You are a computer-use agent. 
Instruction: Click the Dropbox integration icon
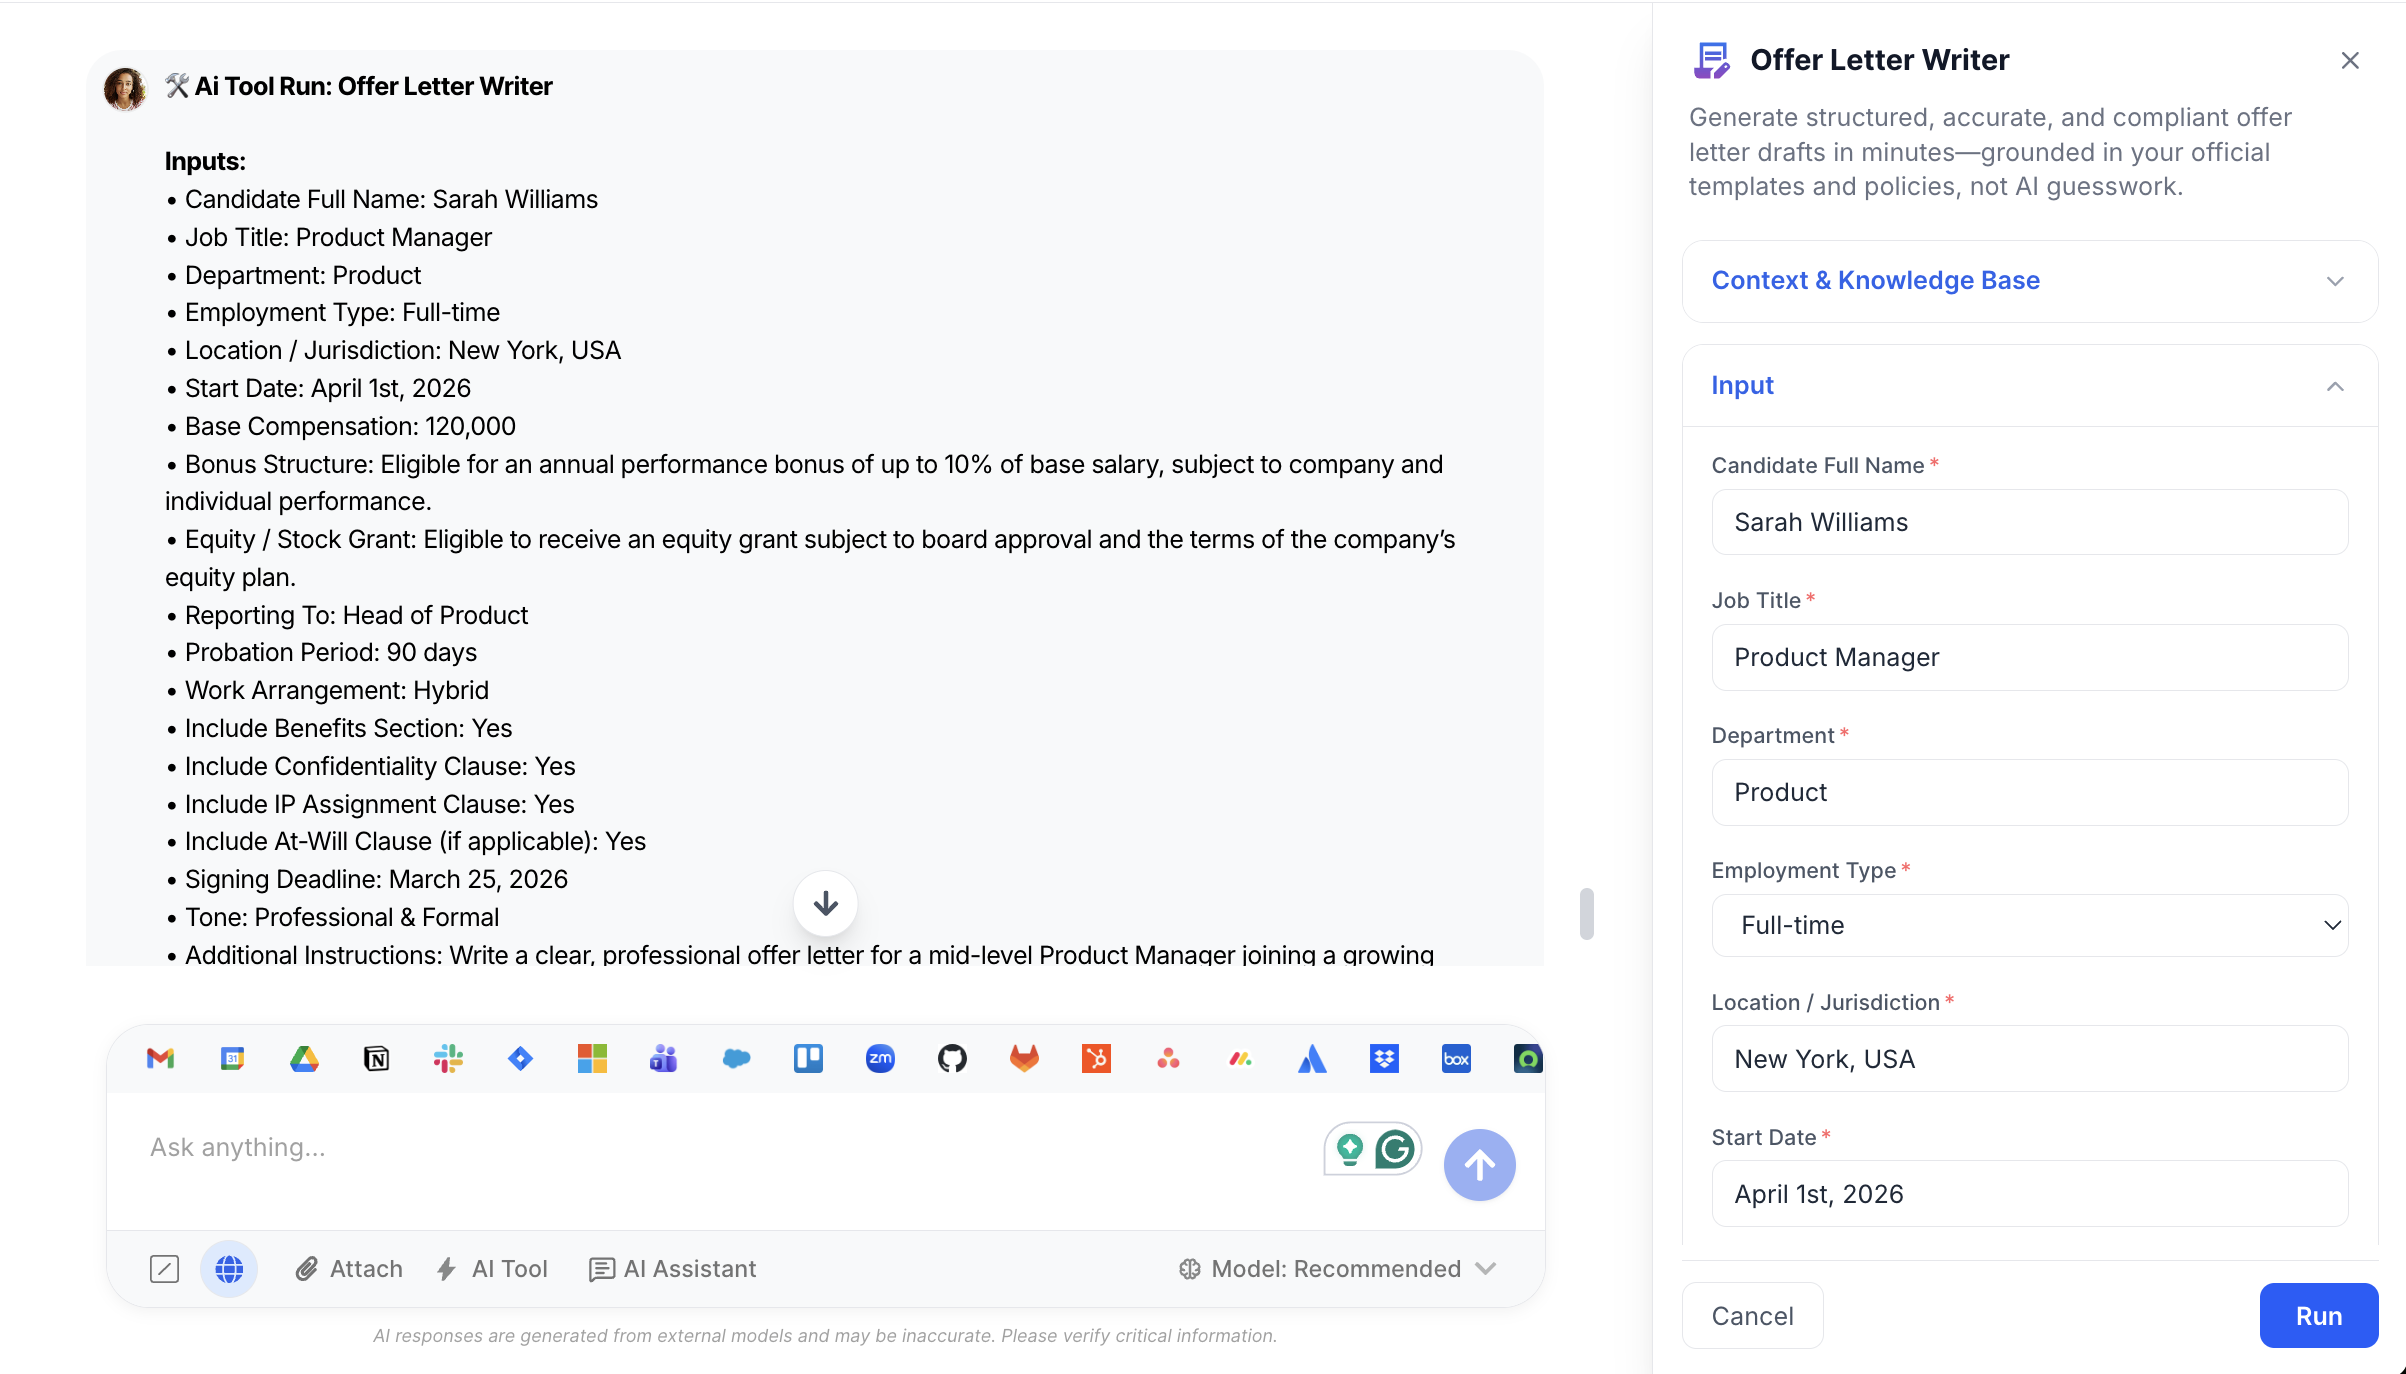point(1384,1058)
